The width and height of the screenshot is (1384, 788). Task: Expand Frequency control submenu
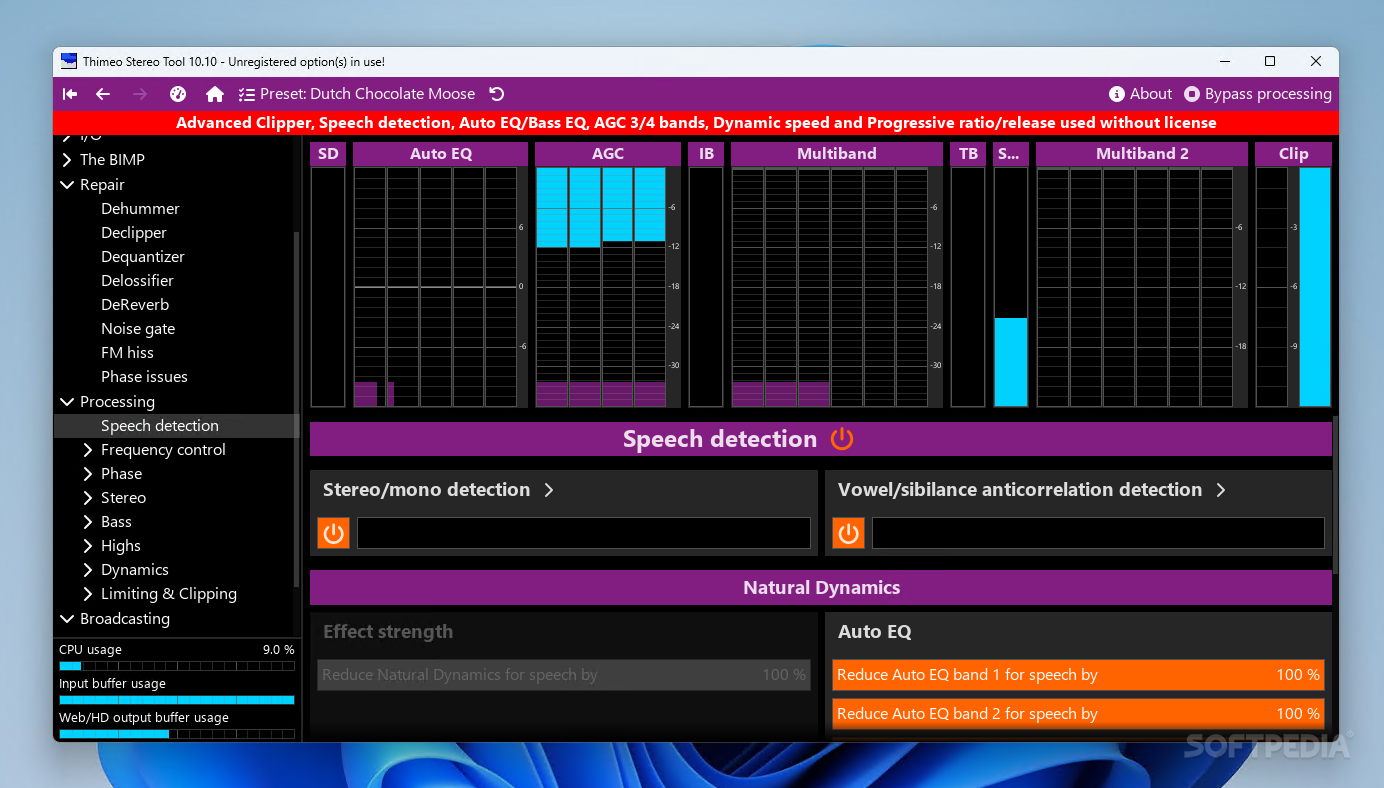click(88, 450)
